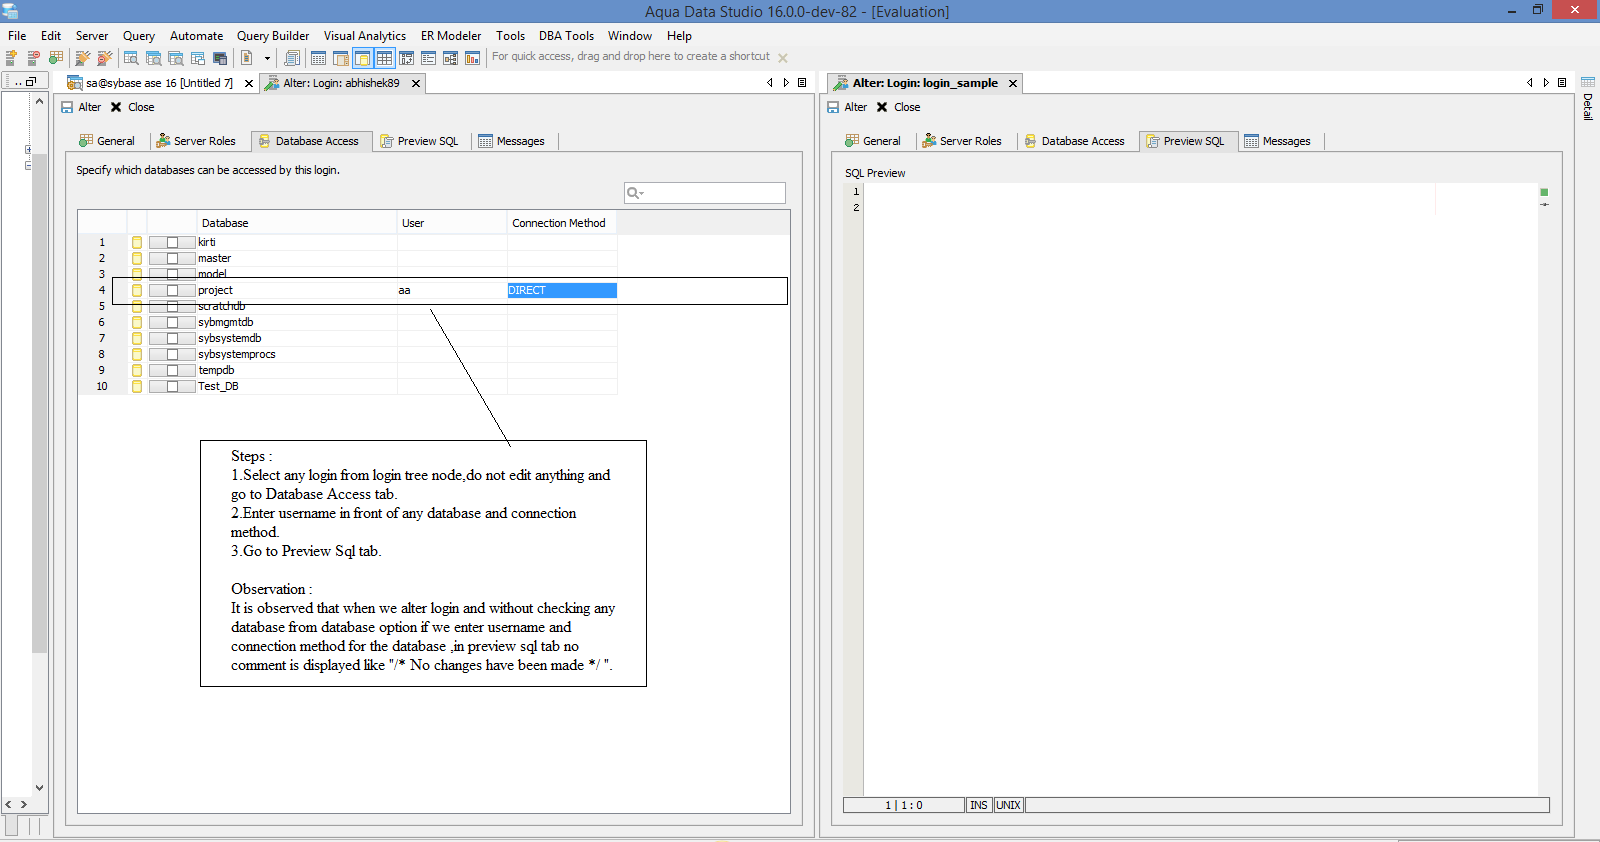Open the Detail side panel tab
The image size is (1600, 842).
point(1588,106)
